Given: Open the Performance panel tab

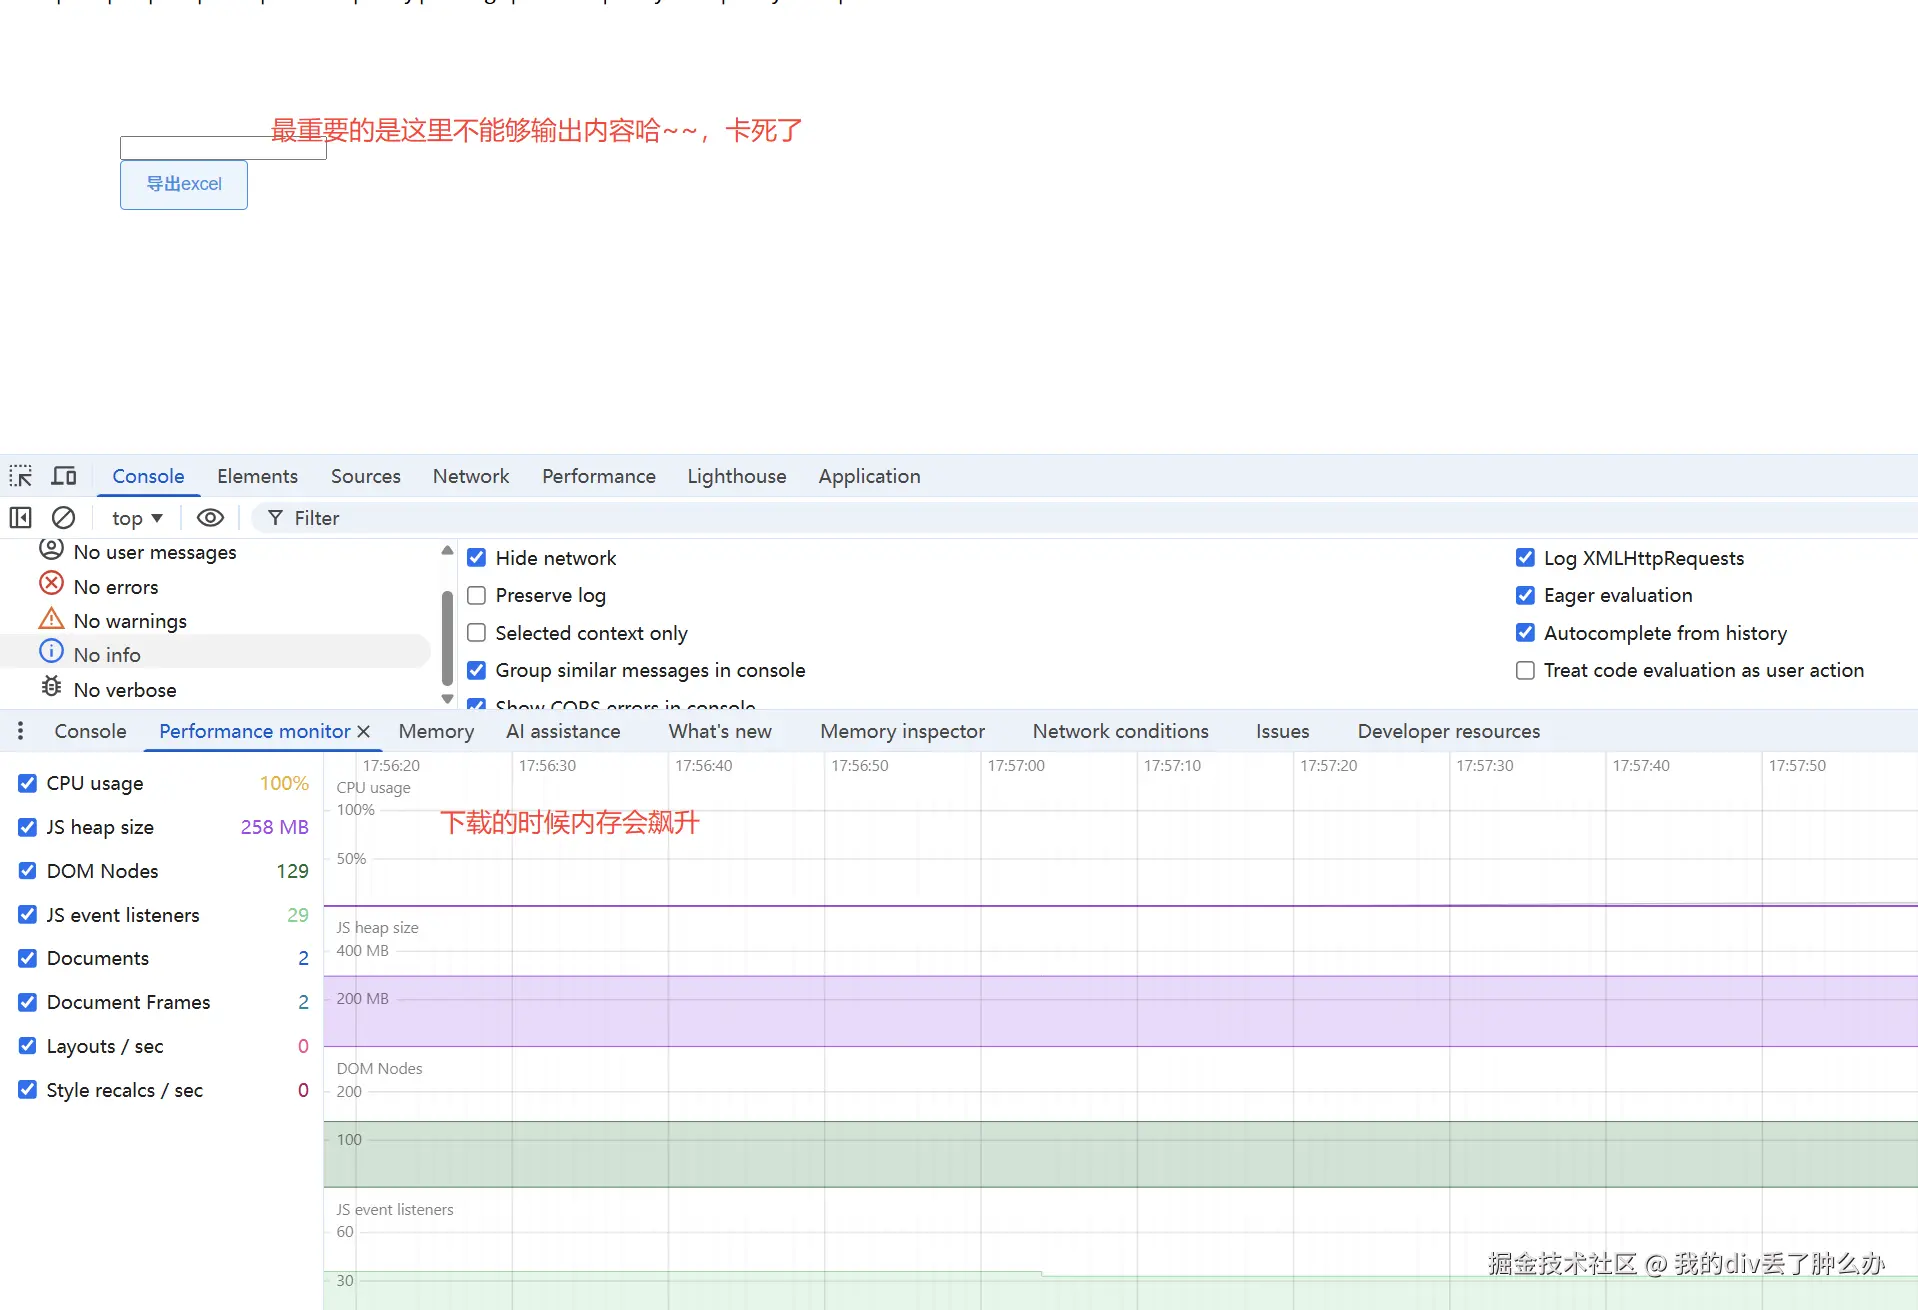Looking at the screenshot, I should 599,476.
